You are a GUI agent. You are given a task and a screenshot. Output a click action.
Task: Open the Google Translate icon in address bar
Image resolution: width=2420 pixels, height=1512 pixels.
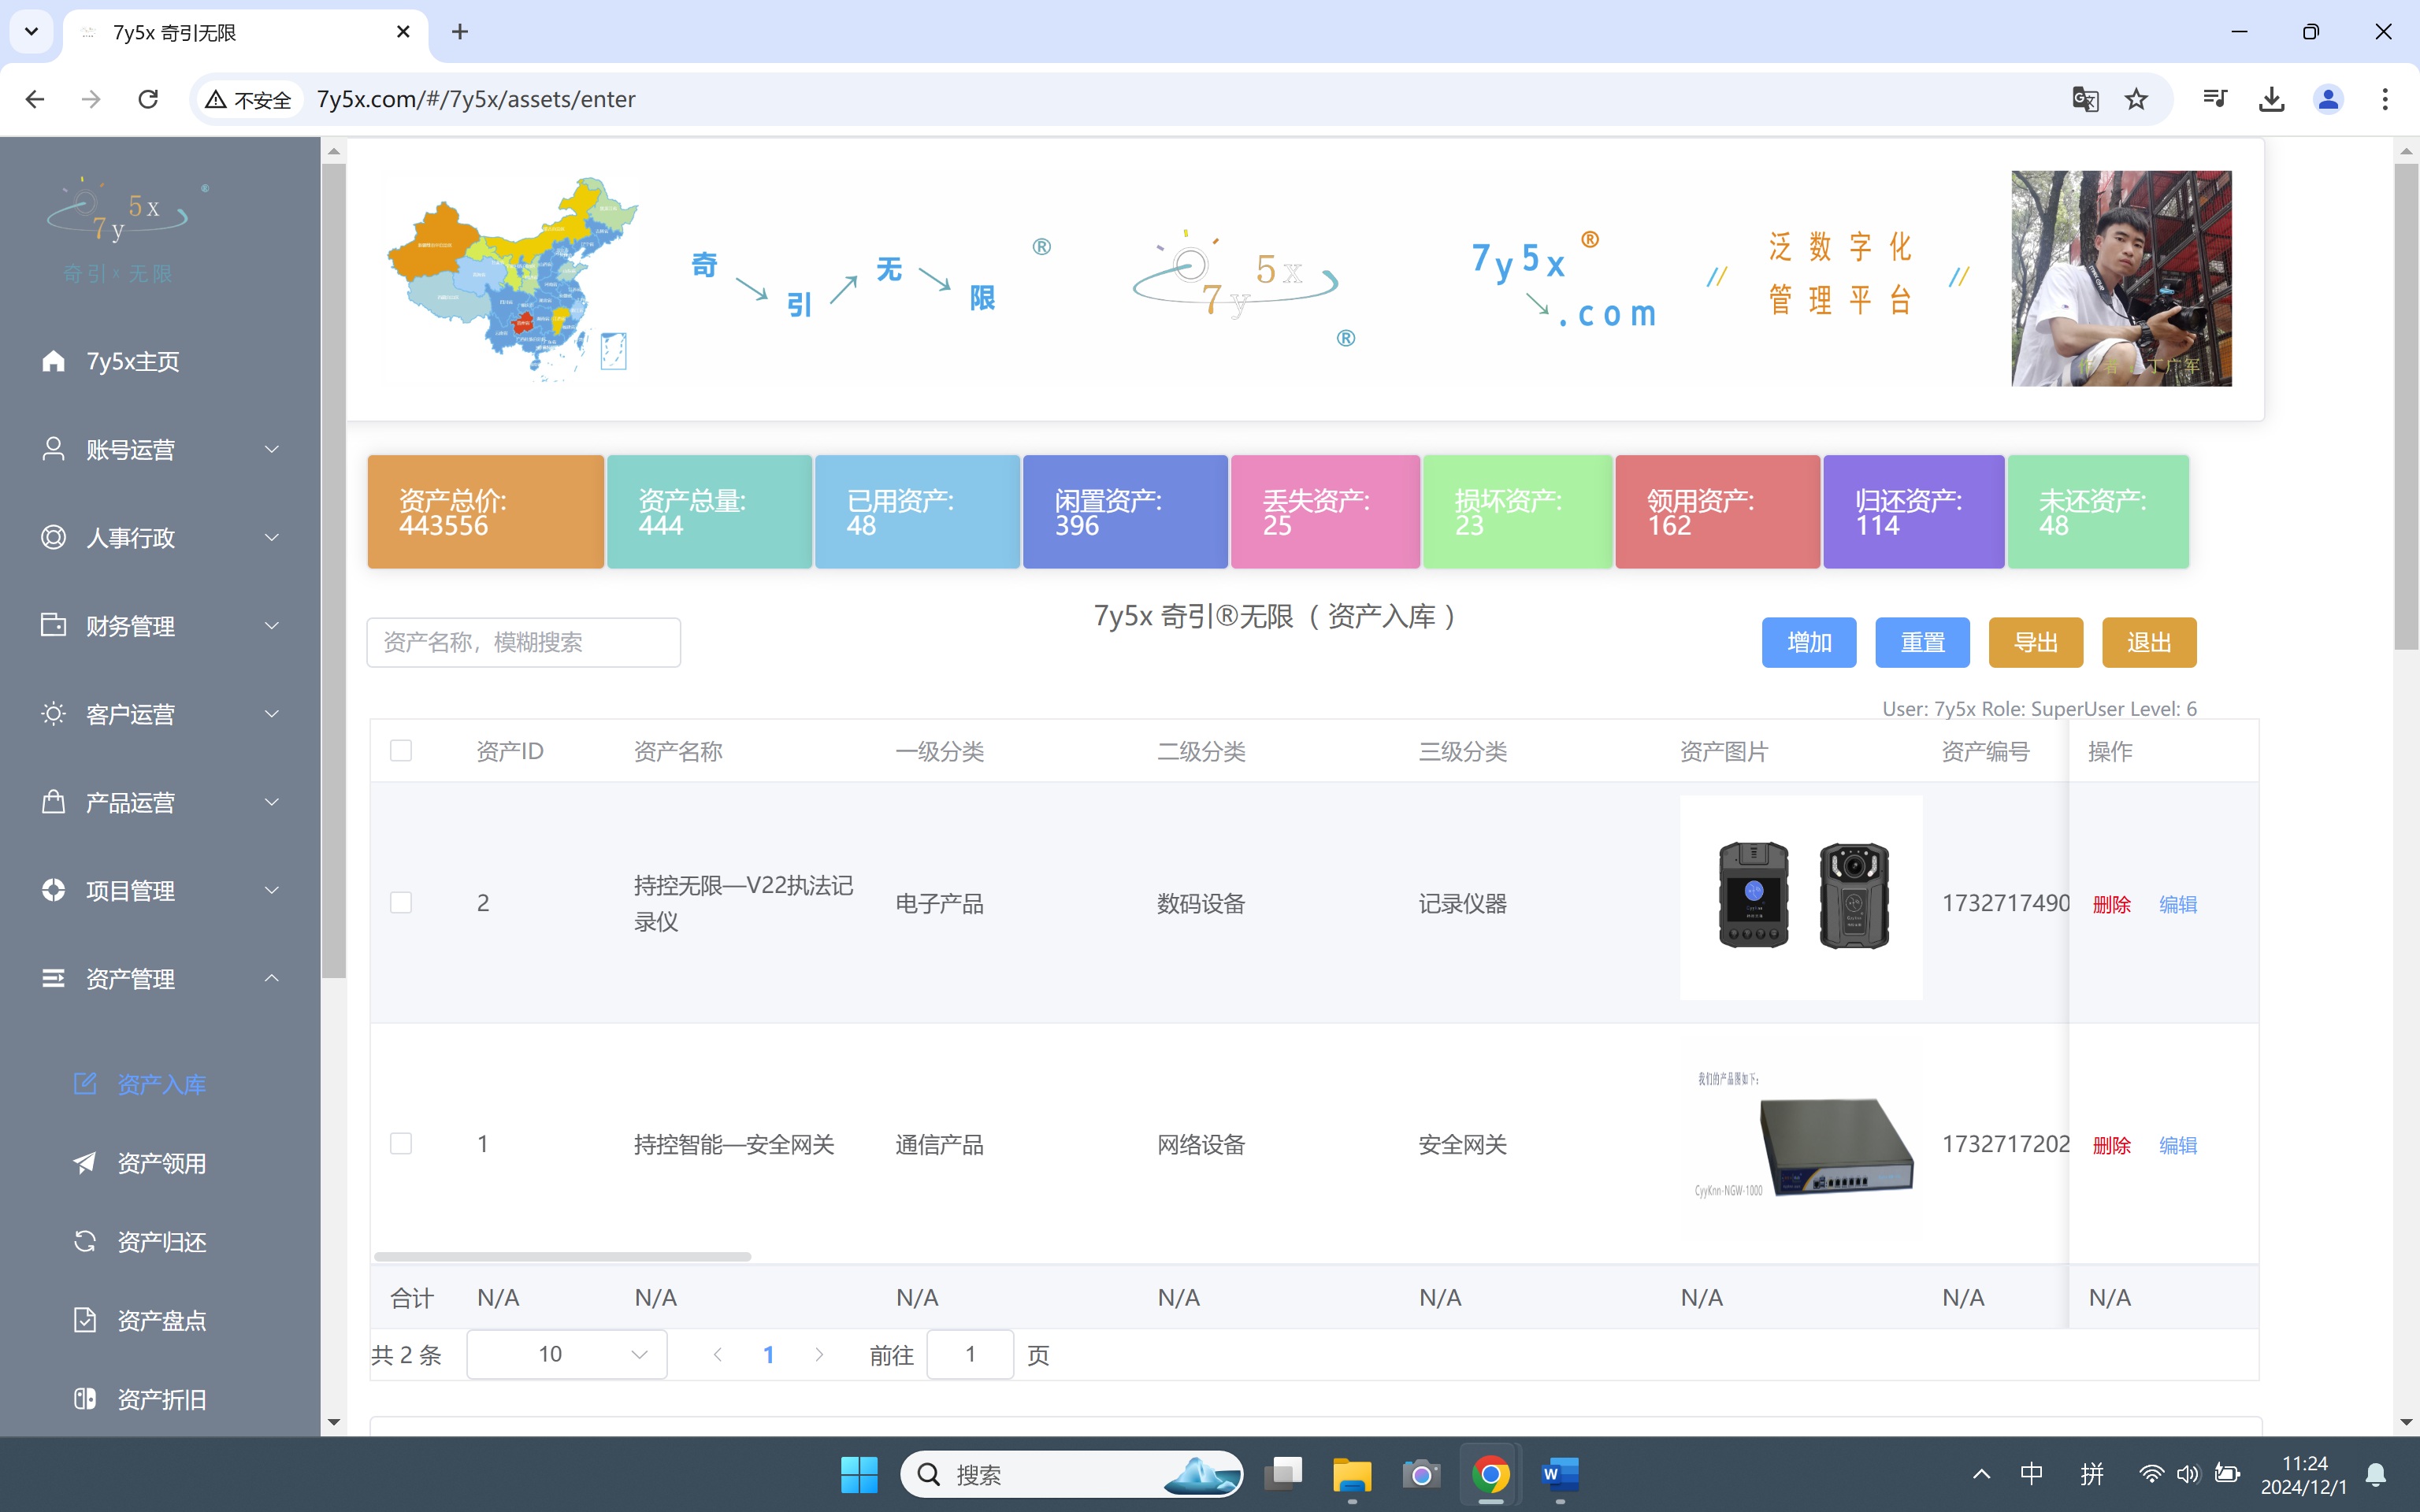point(2085,99)
